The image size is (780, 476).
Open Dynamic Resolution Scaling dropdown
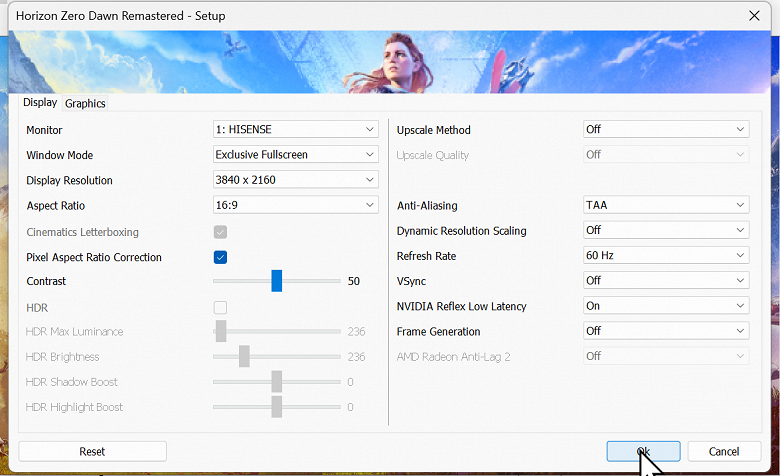tap(665, 231)
